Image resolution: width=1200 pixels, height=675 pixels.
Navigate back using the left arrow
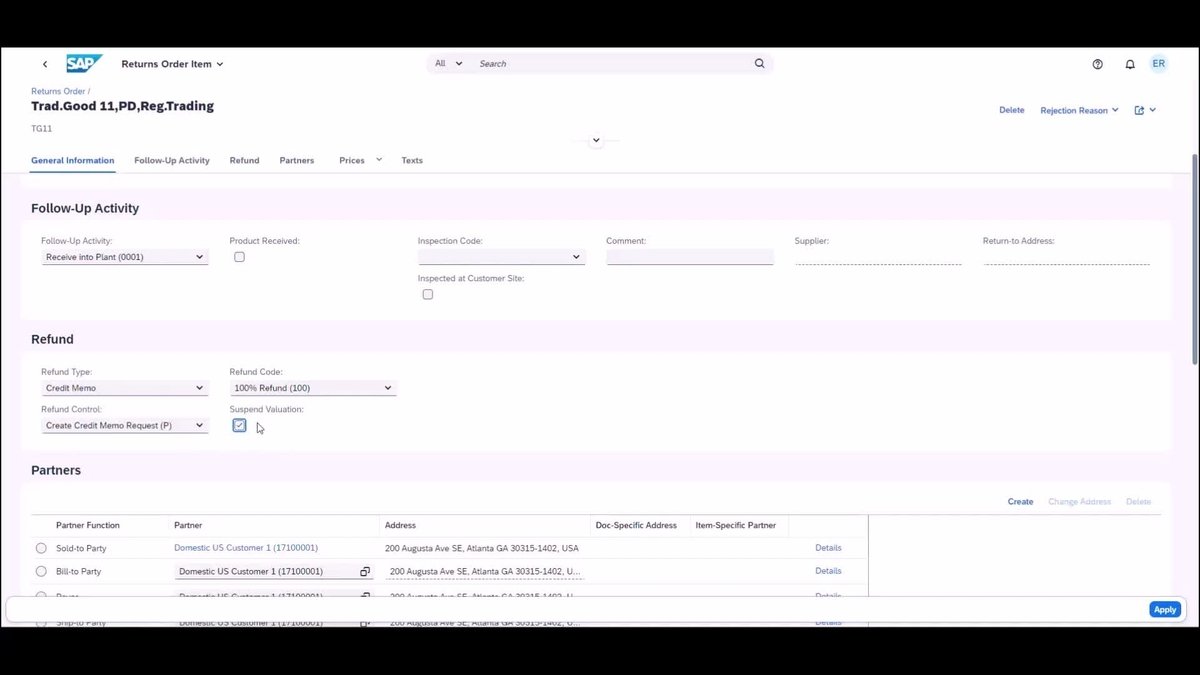(x=45, y=63)
